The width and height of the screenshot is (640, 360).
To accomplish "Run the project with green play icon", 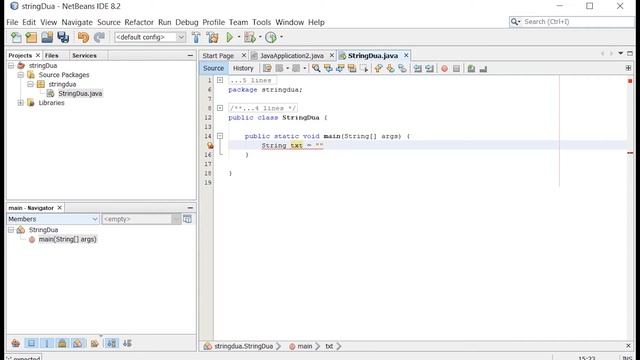I will tap(229, 38).
